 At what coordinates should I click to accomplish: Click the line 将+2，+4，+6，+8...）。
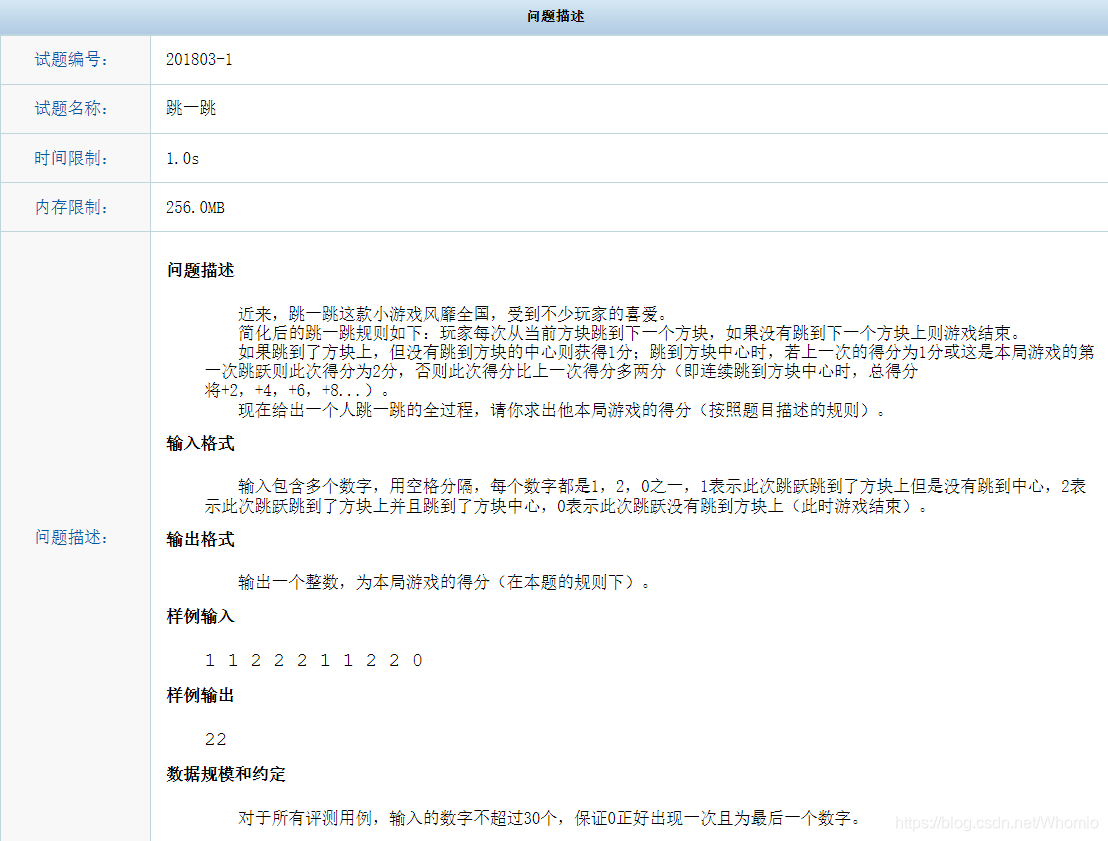click(x=297, y=390)
